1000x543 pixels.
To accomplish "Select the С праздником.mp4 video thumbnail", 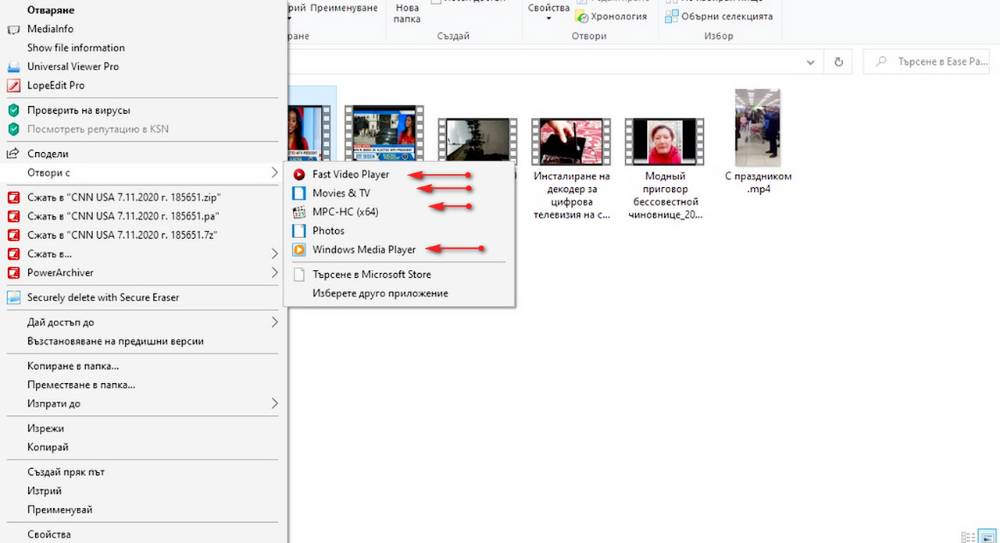I will pyautogui.click(x=758, y=128).
